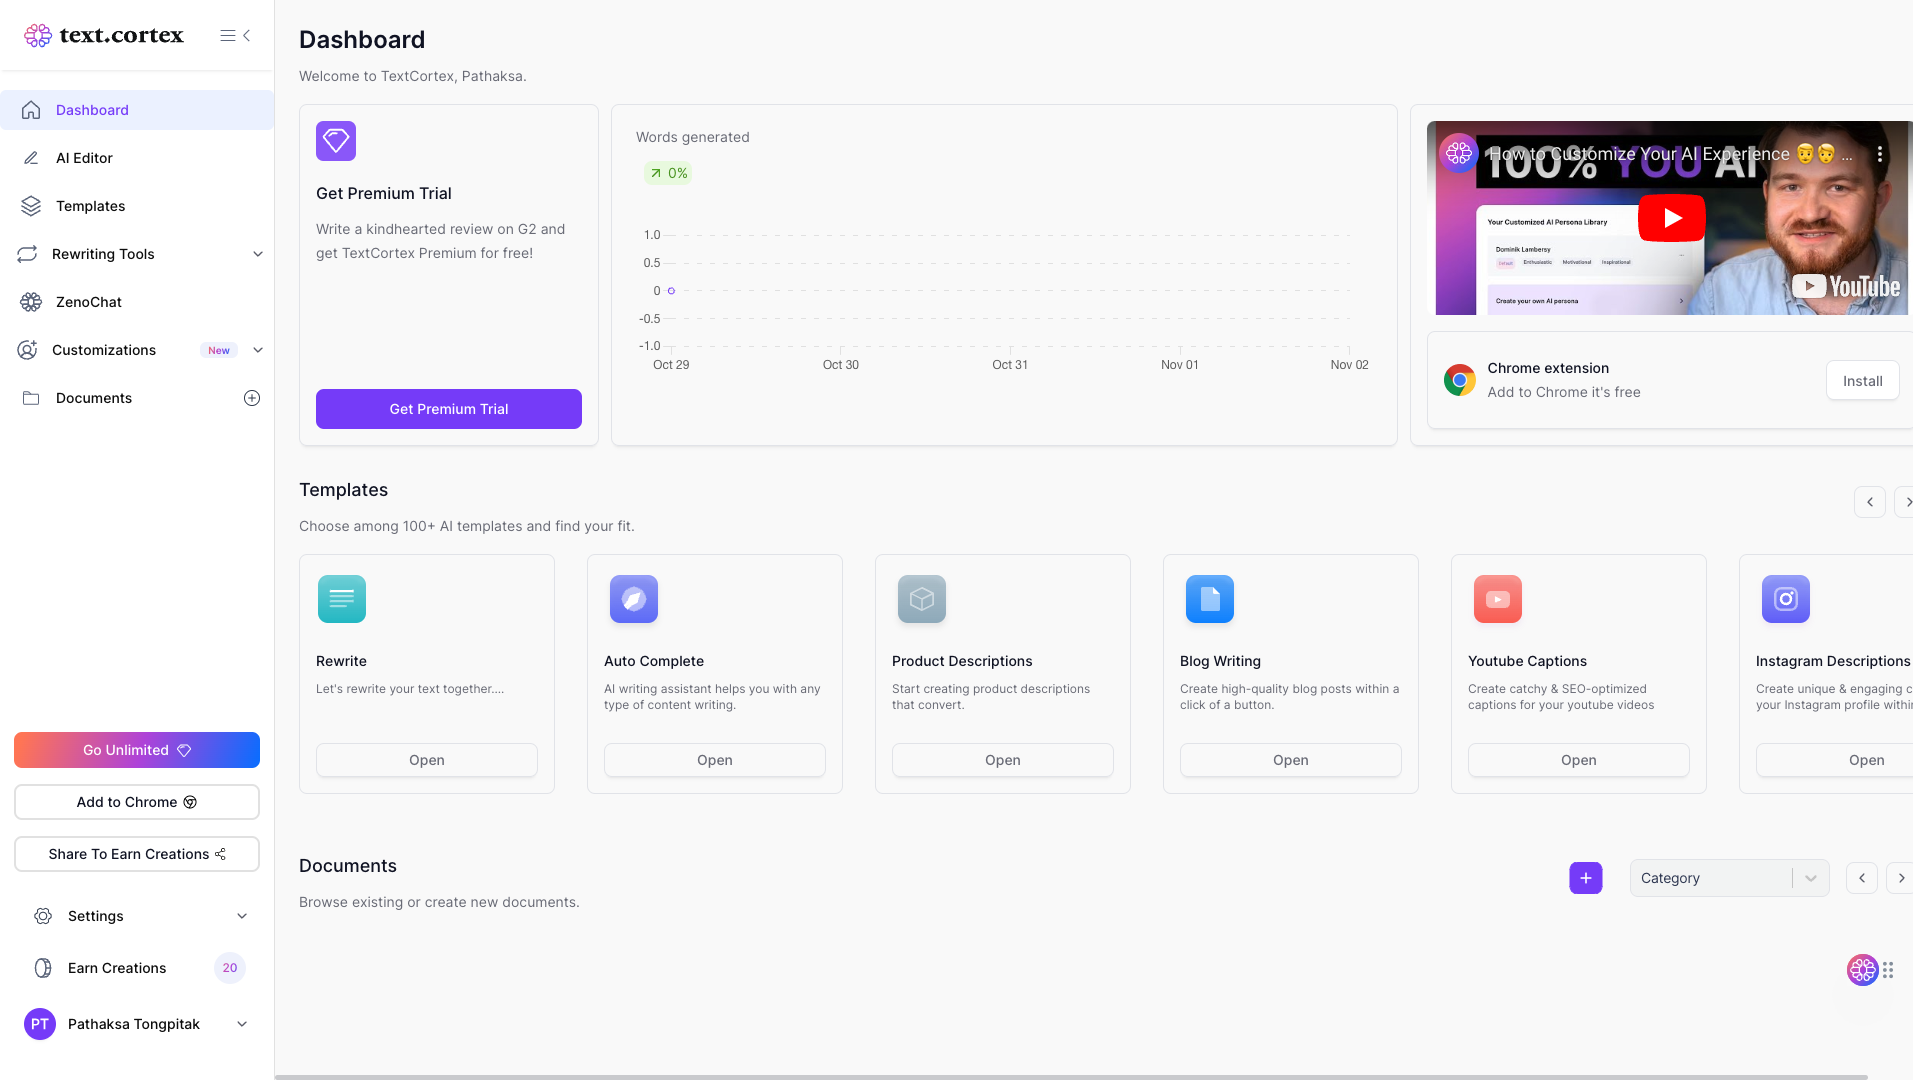Image resolution: width=1913 pixels, height=1080 pixels.
Task: Open the Category dropdown
Action: point(1728,878)
